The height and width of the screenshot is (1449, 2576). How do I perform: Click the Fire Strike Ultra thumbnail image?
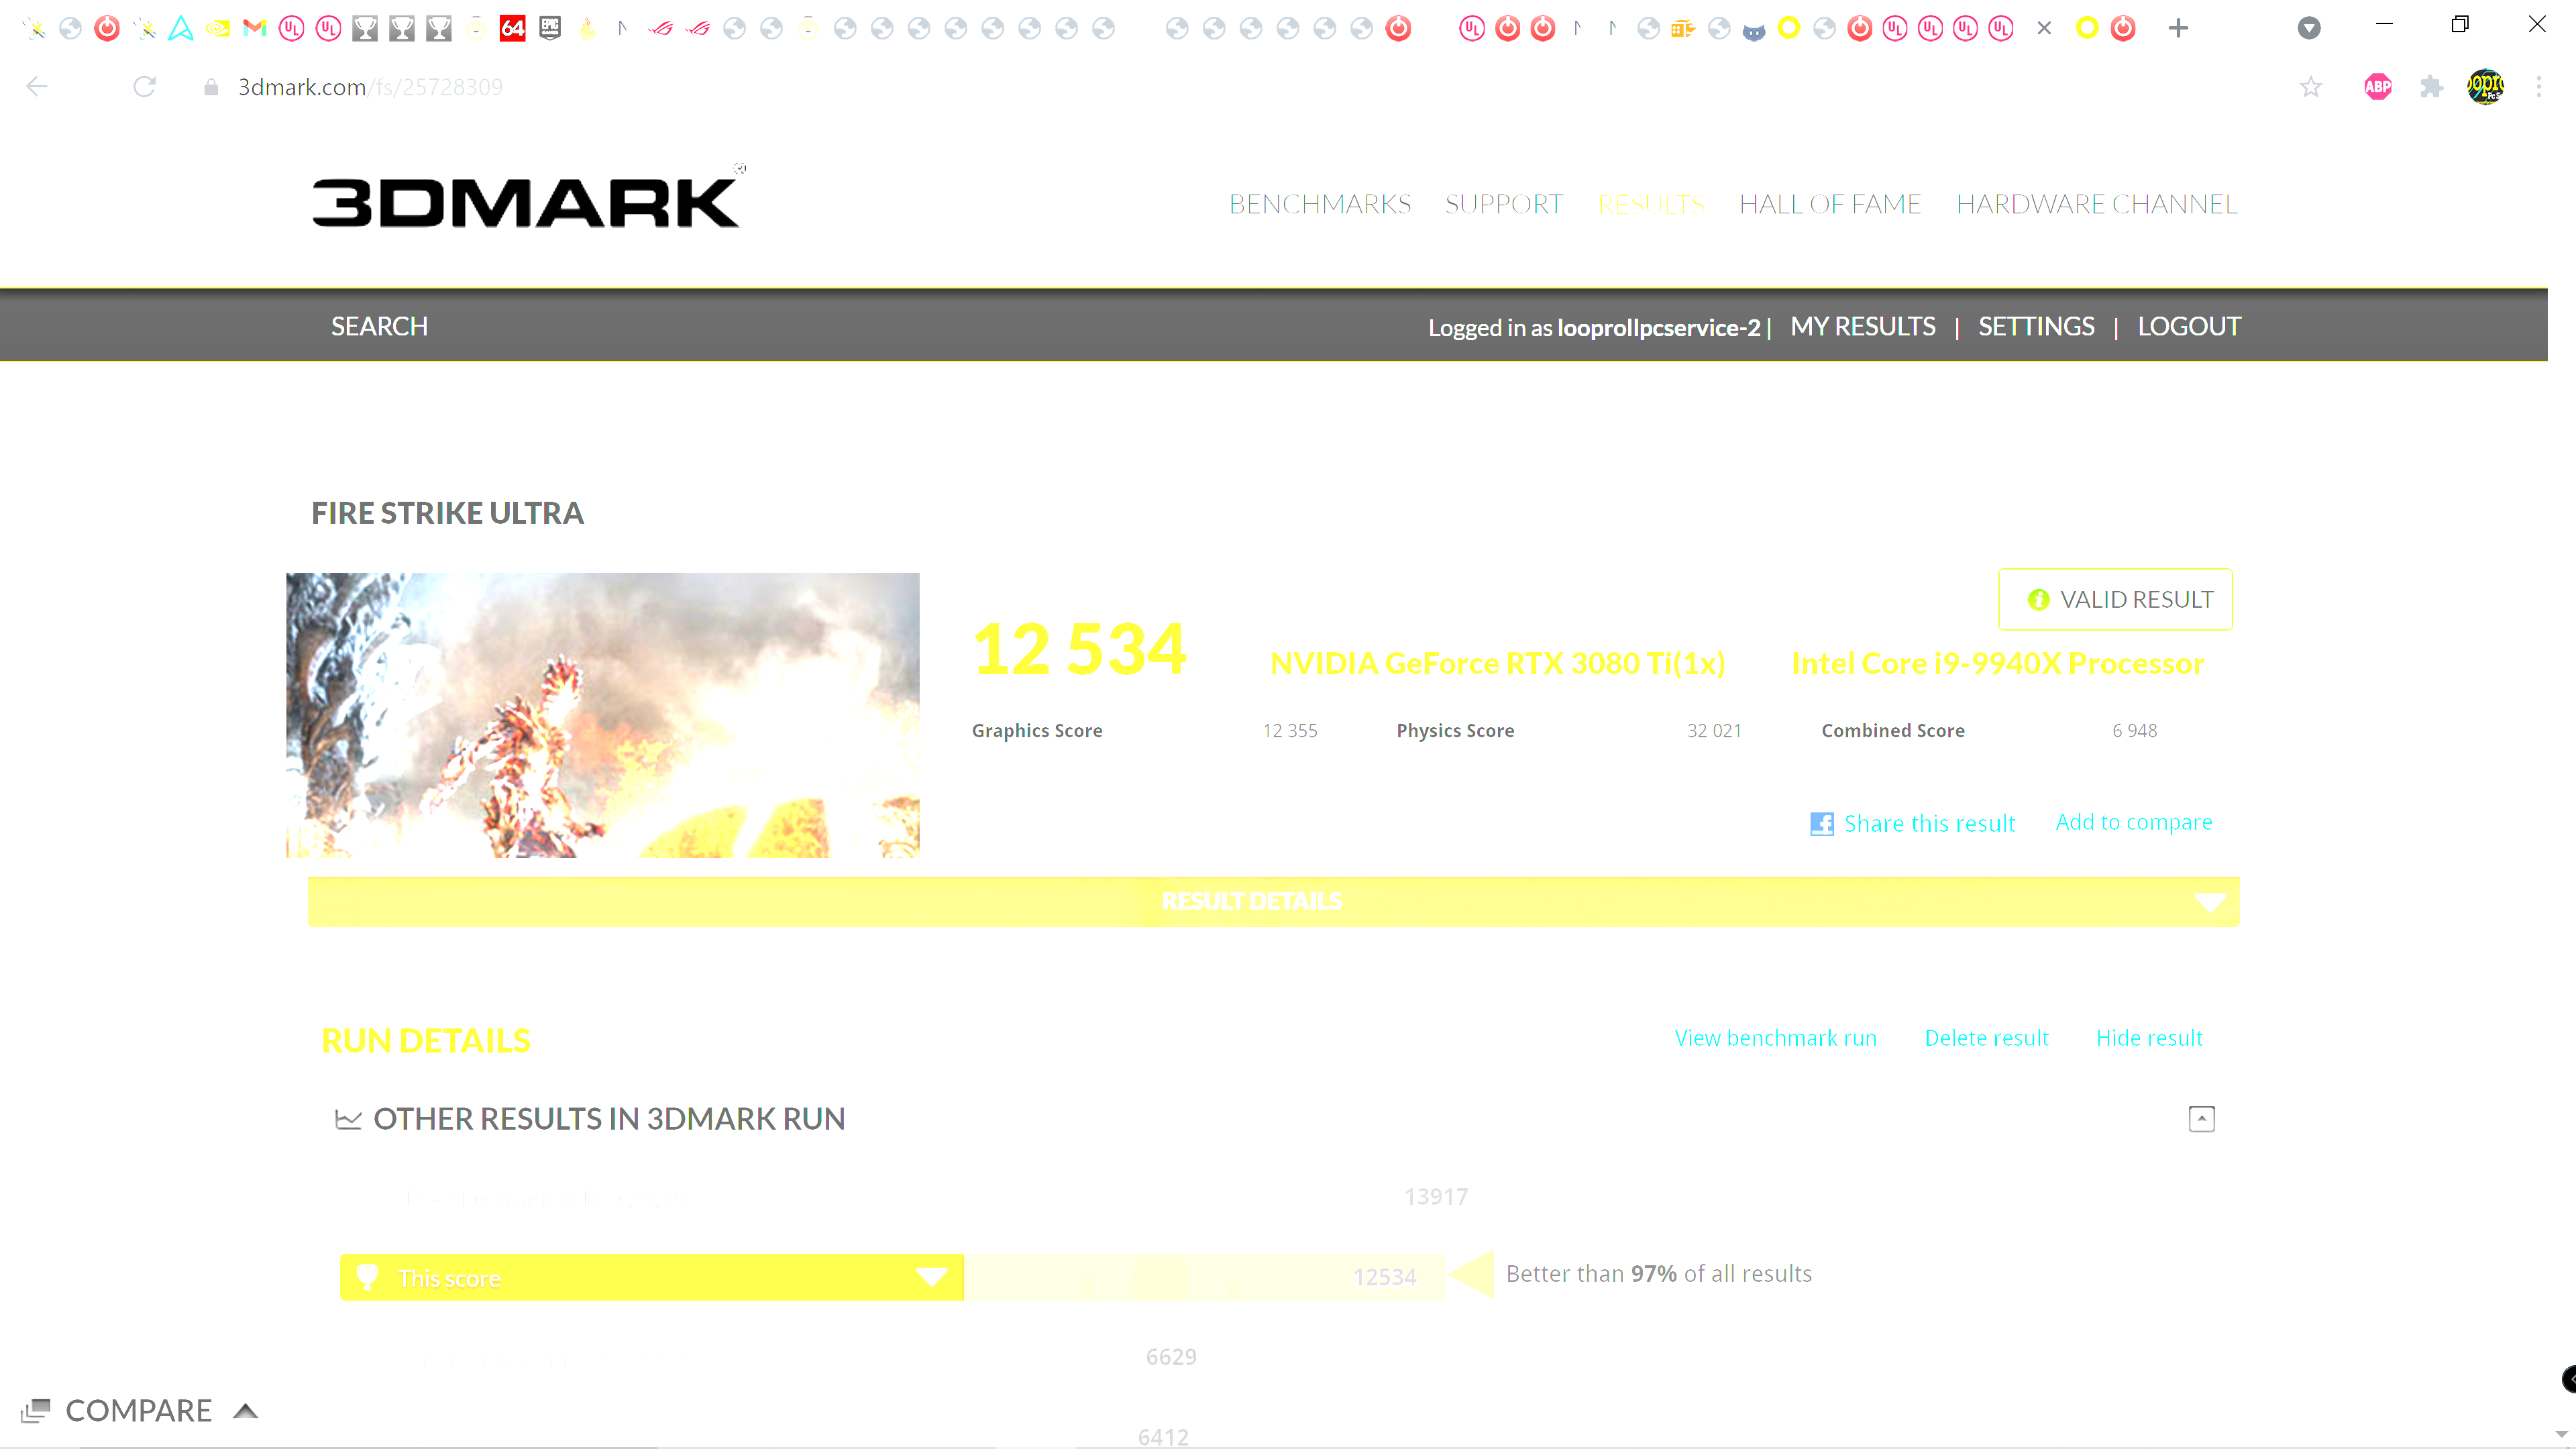pyautogui.click(x=602, y=715)
